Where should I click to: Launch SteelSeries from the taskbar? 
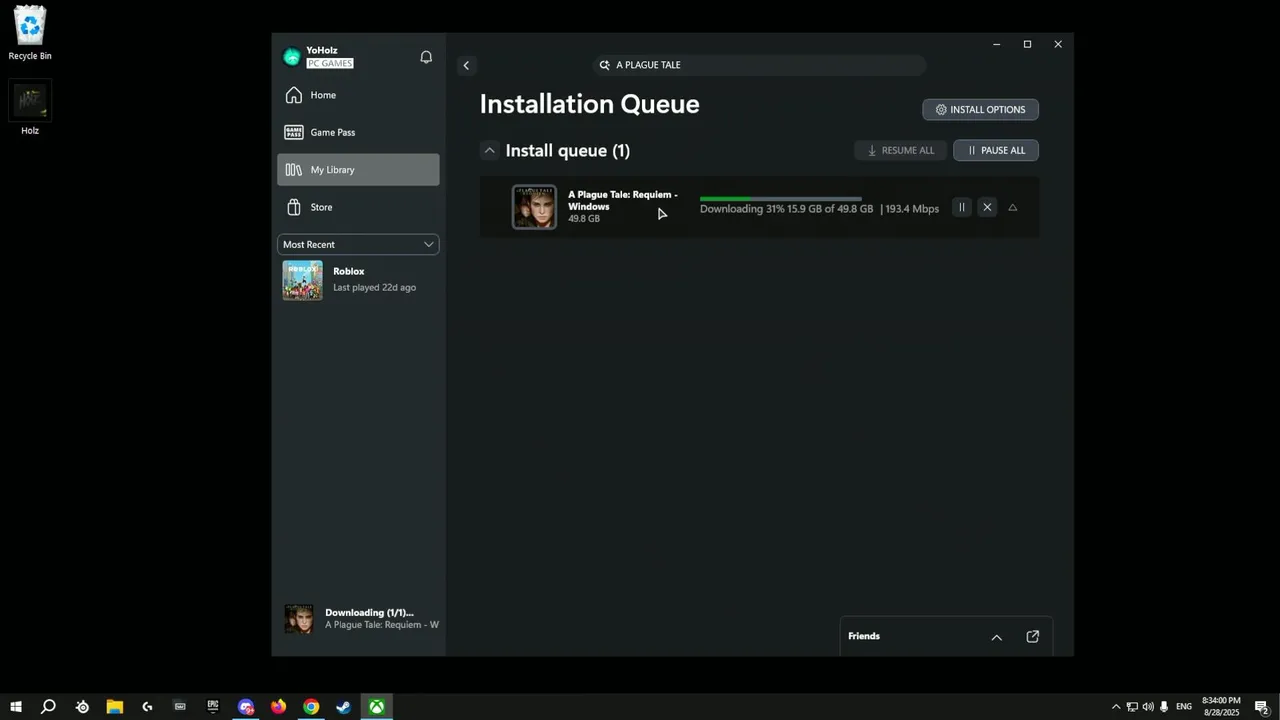pyautogui.click(x=82, y=707)
